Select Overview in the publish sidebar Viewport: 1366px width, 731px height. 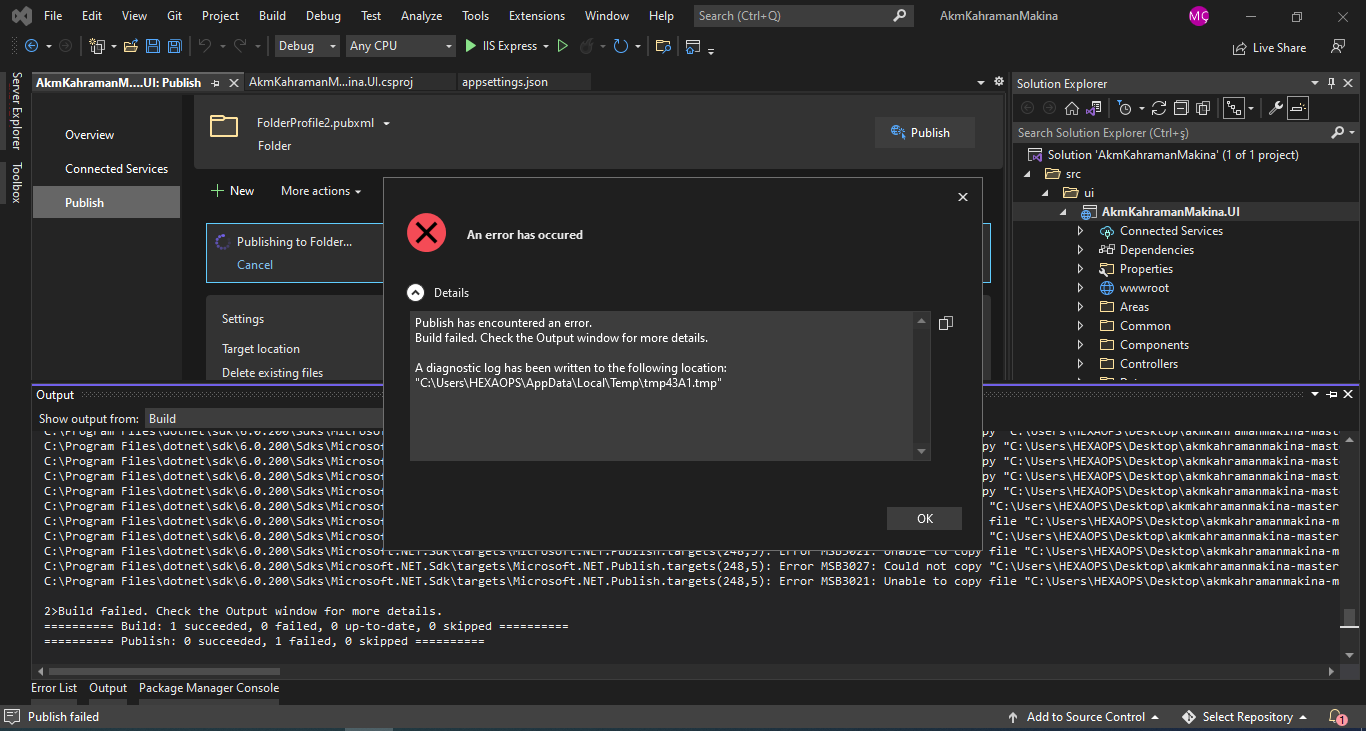coord(90,135)
